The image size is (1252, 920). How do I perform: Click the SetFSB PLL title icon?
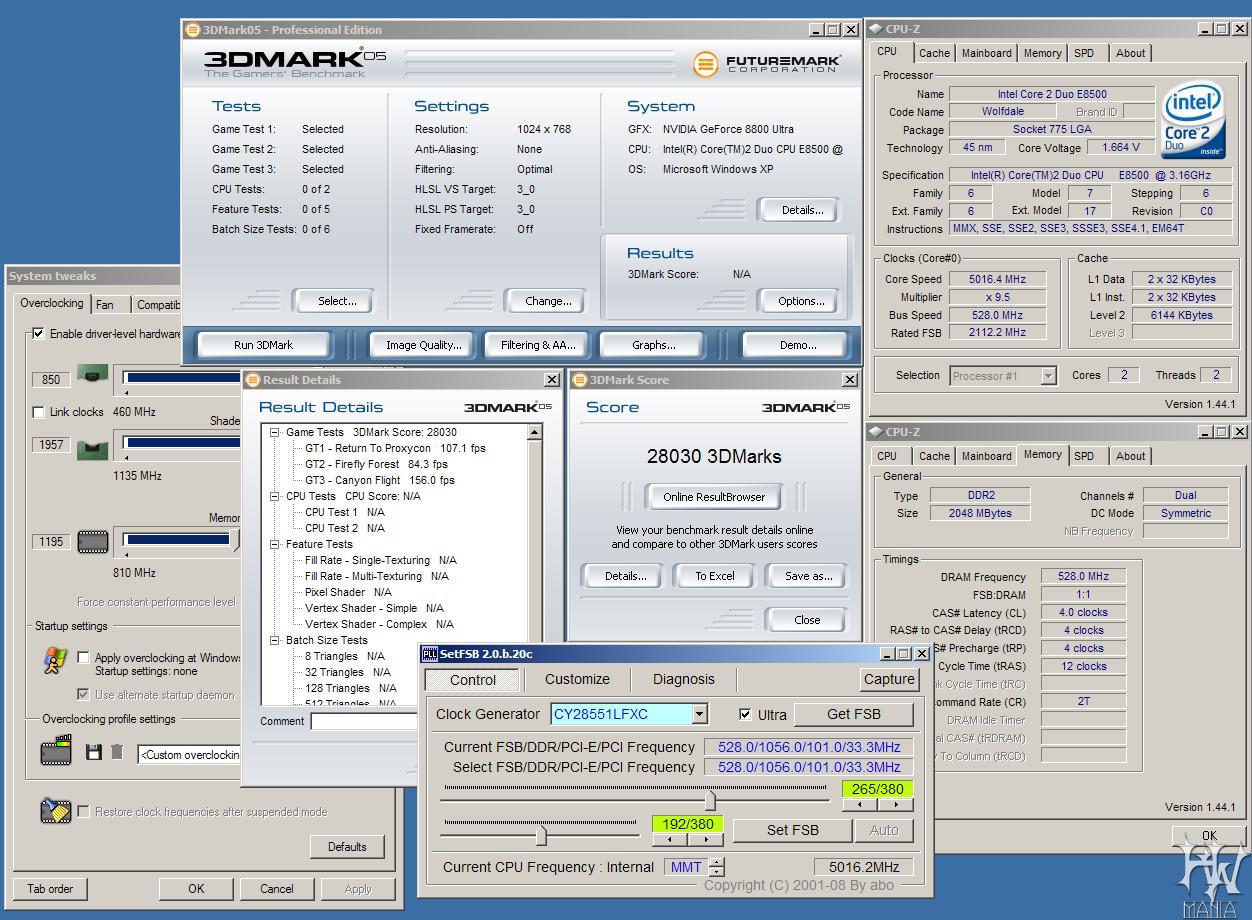[430, 654]
